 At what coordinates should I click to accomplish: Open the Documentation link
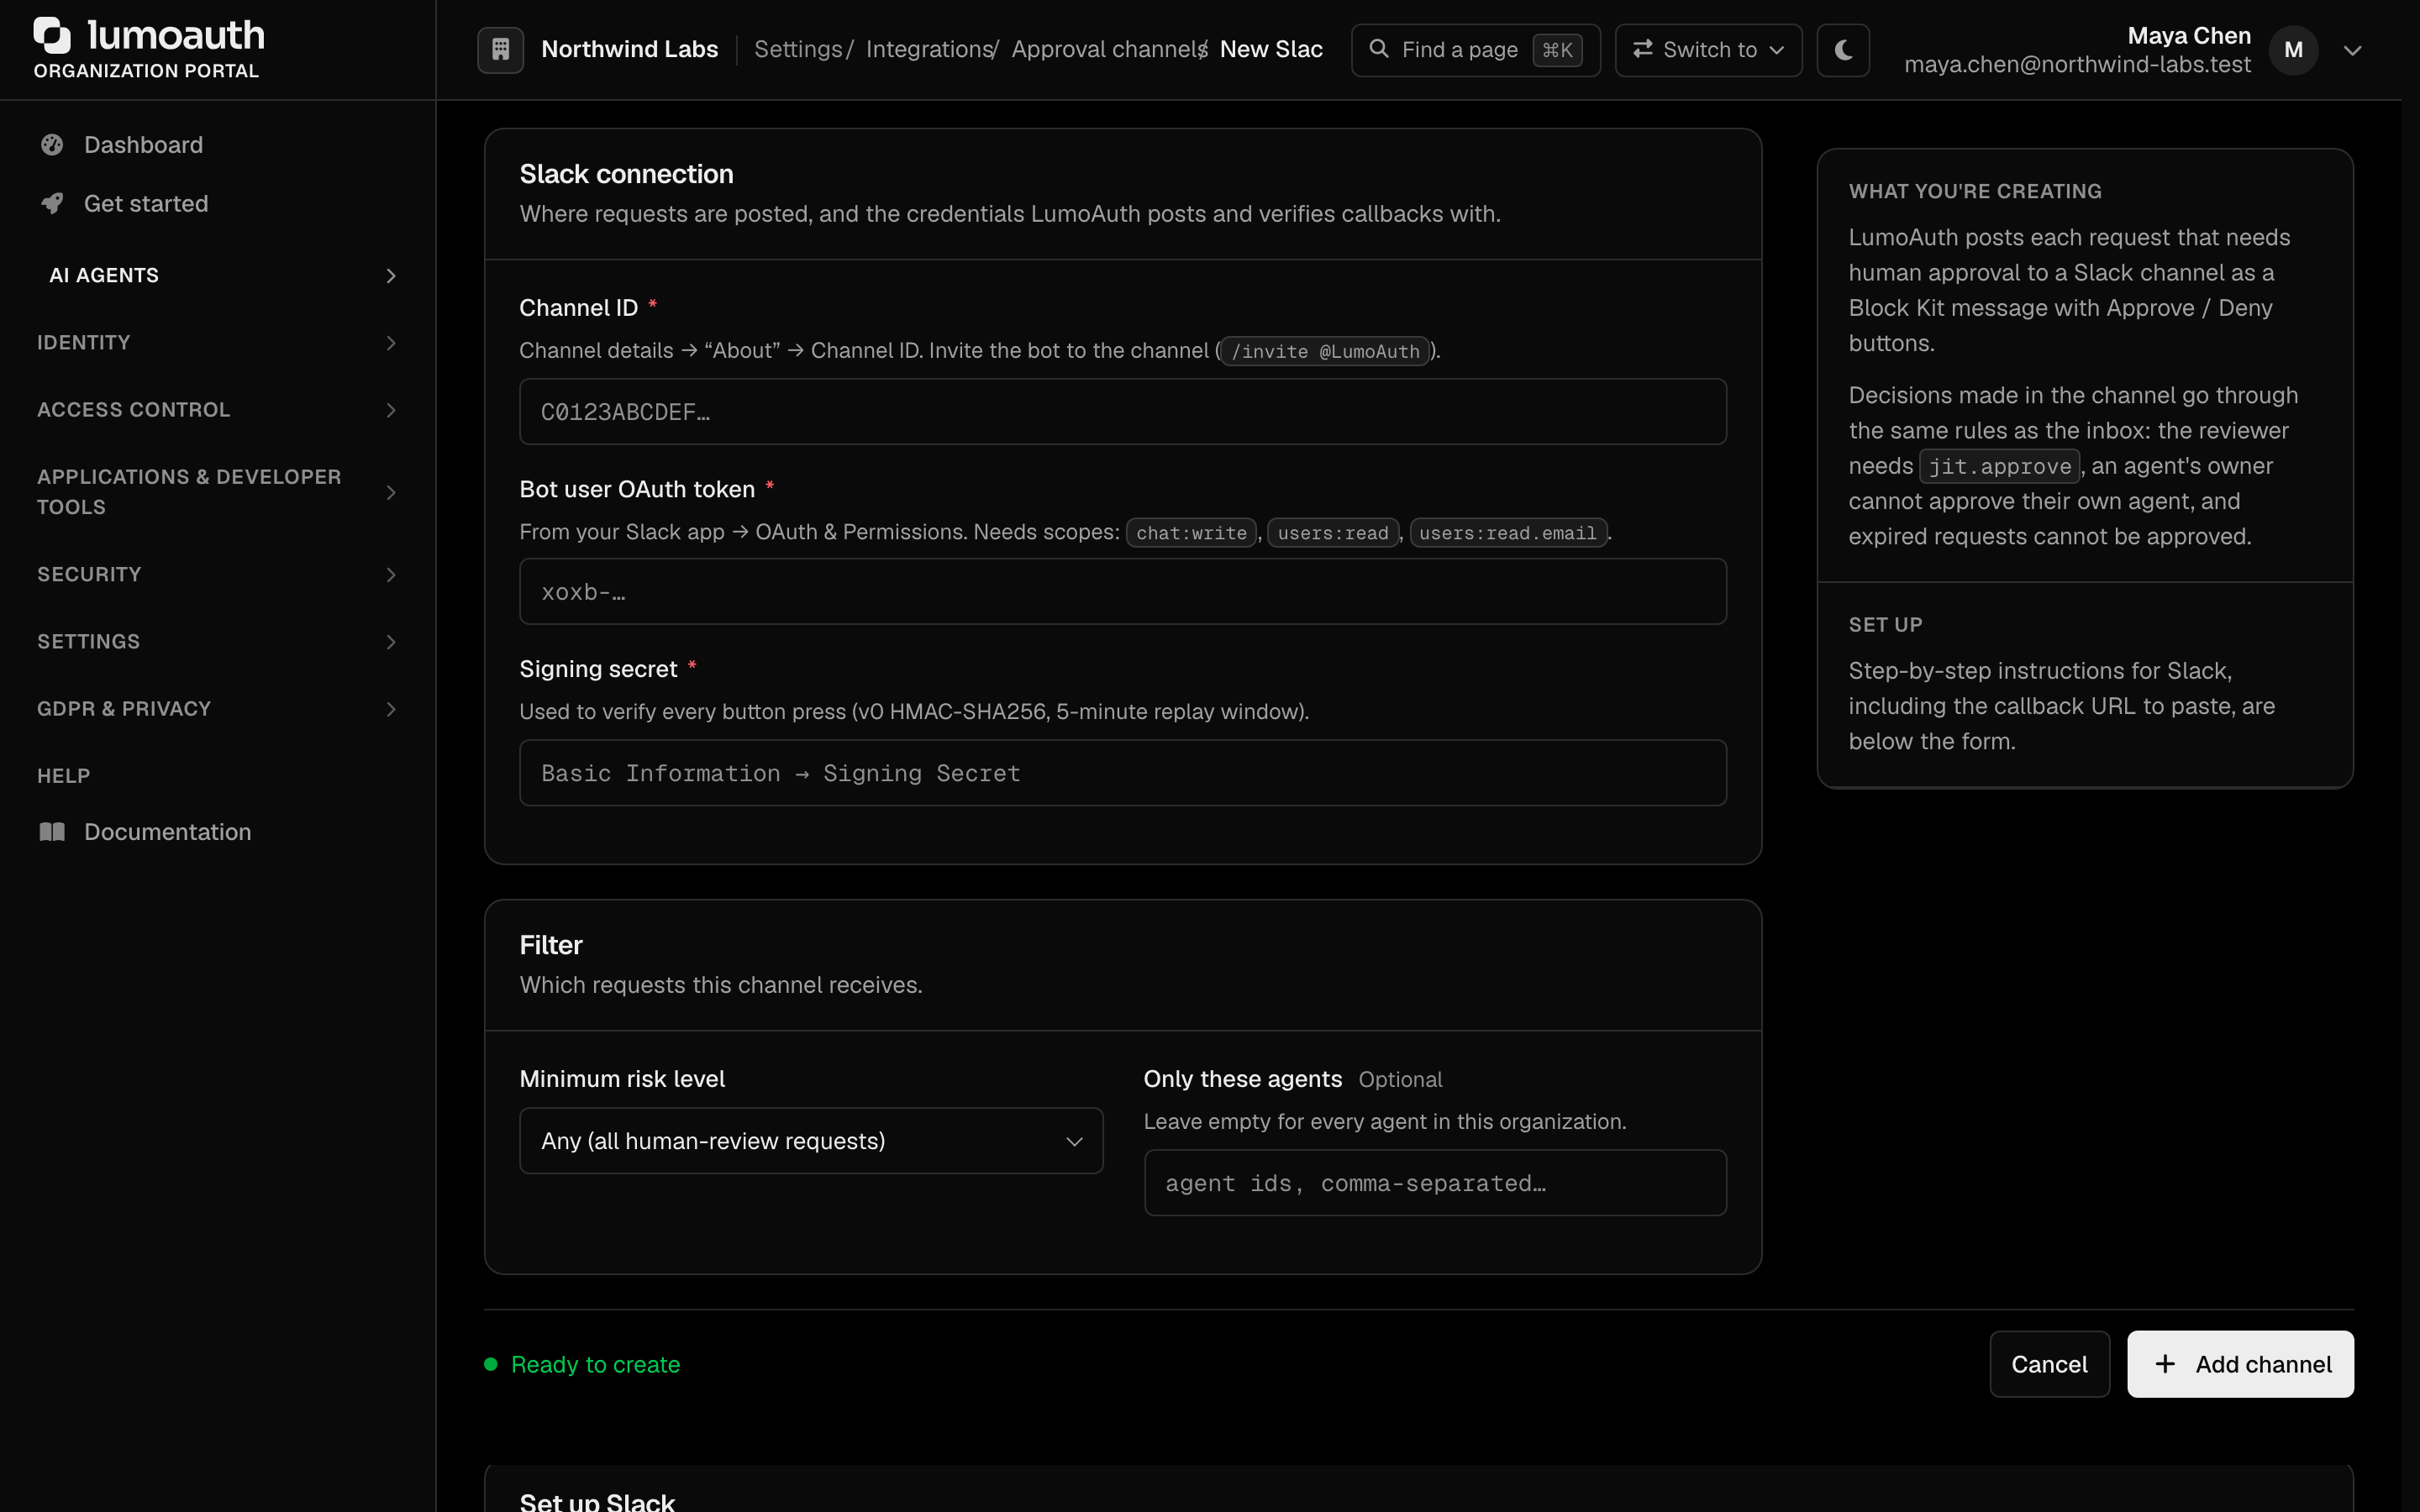point(167,832)
